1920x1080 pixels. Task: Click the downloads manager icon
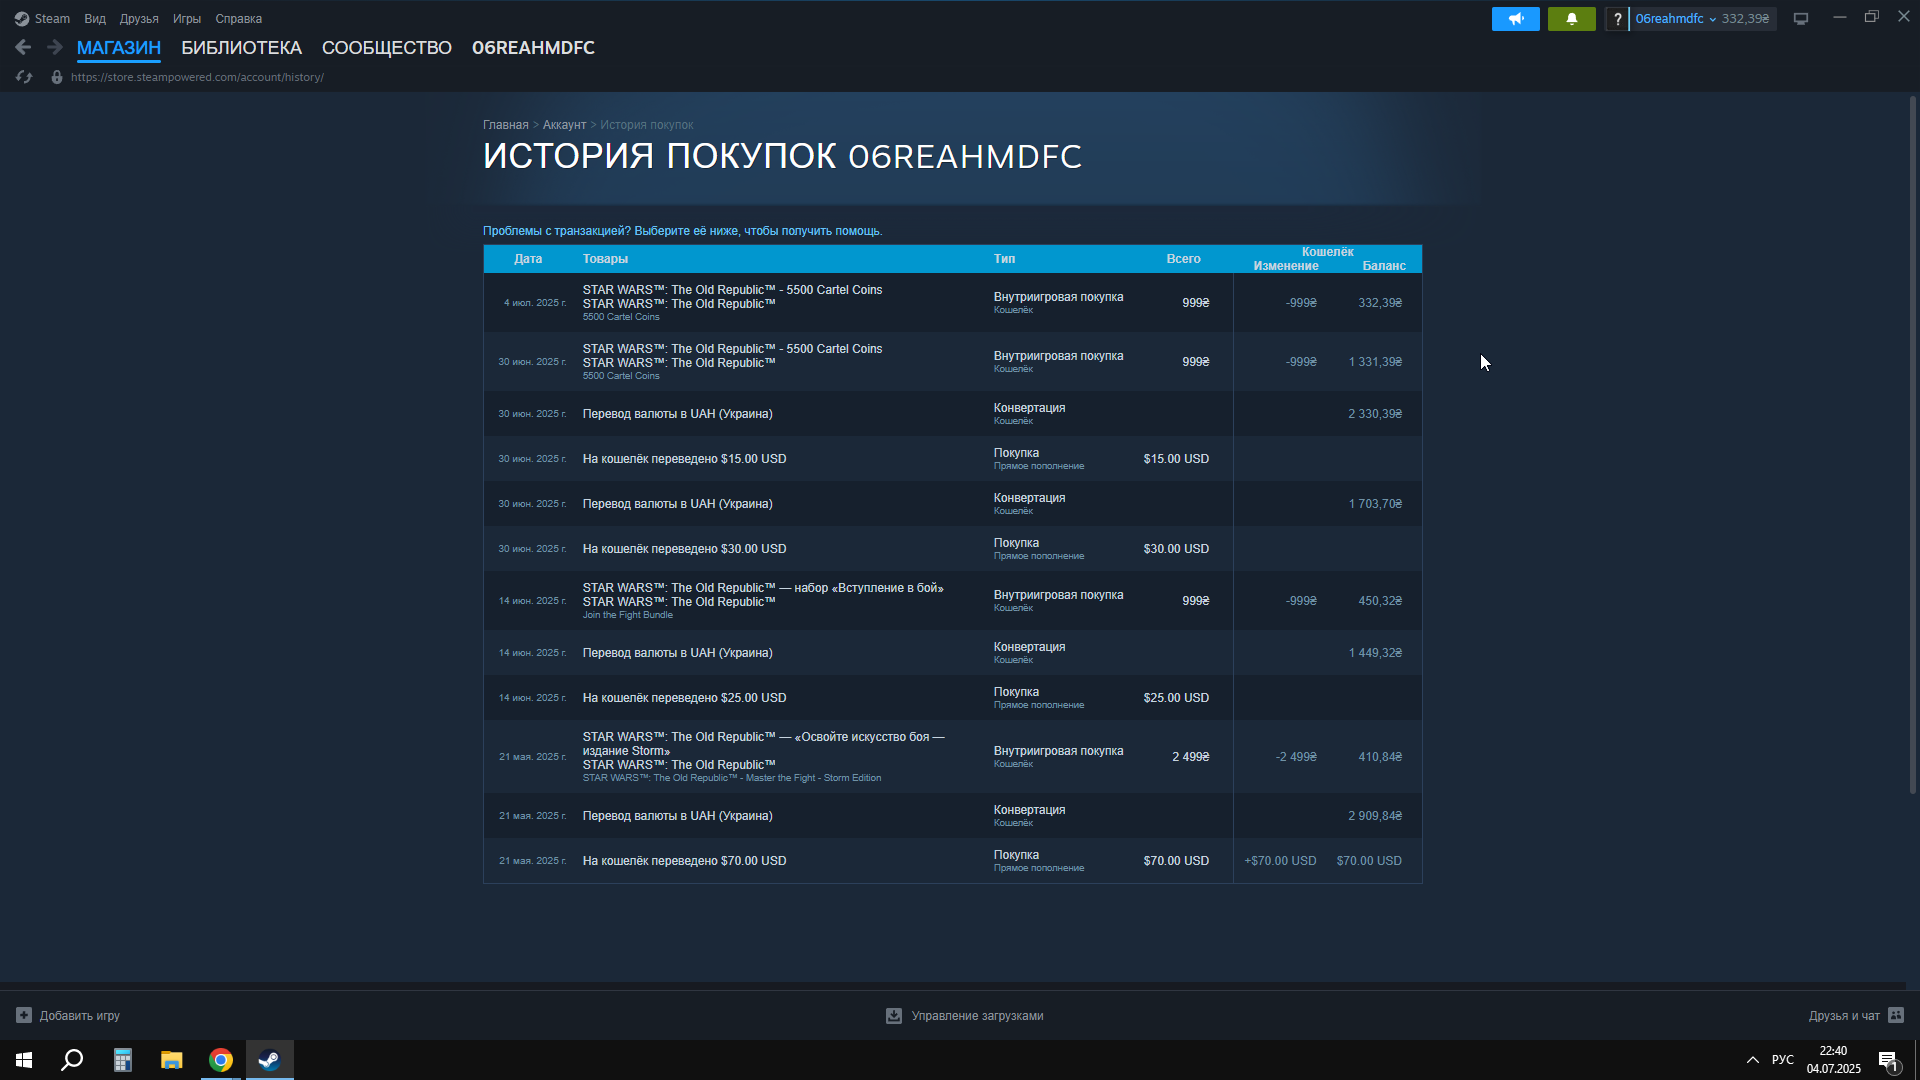[x=894, y=1015]
